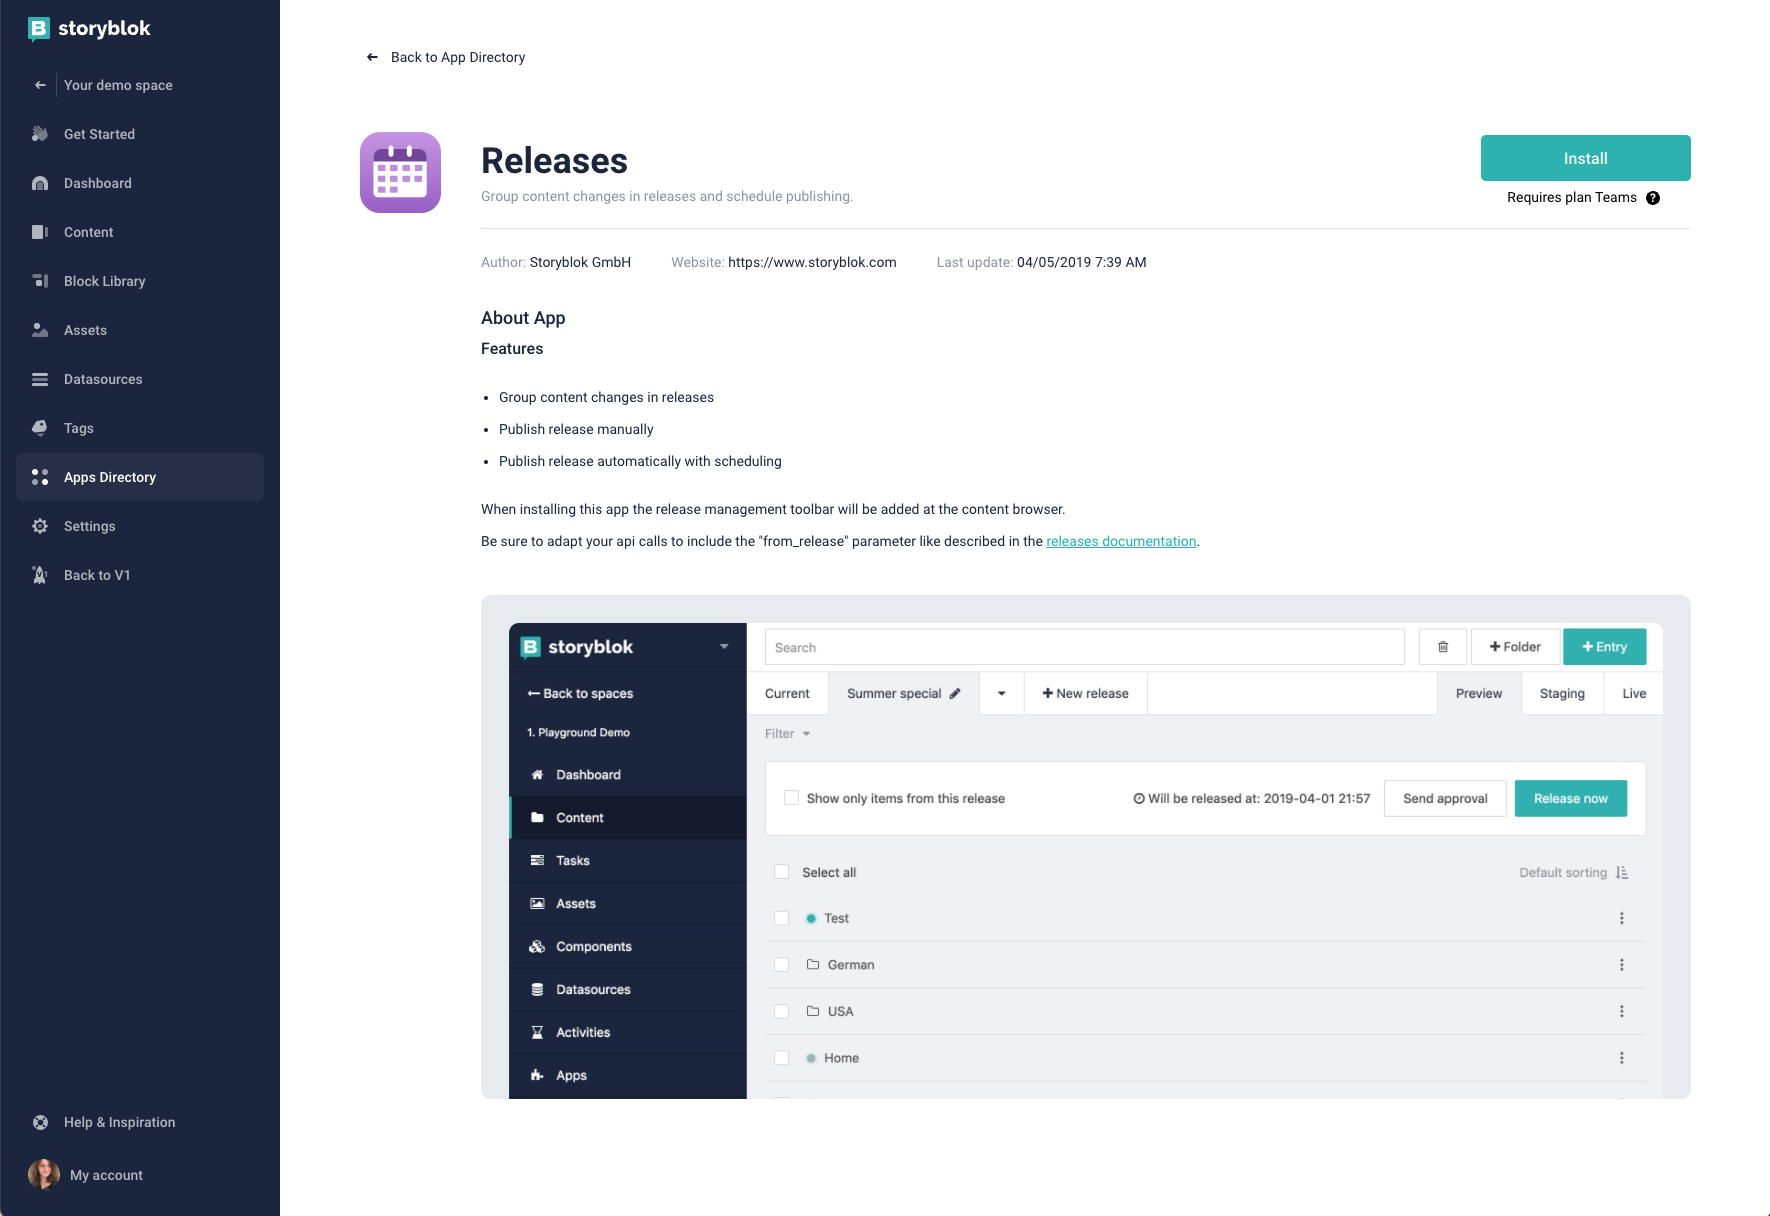Click the back arrow beside Your demo space

point(40,85)
